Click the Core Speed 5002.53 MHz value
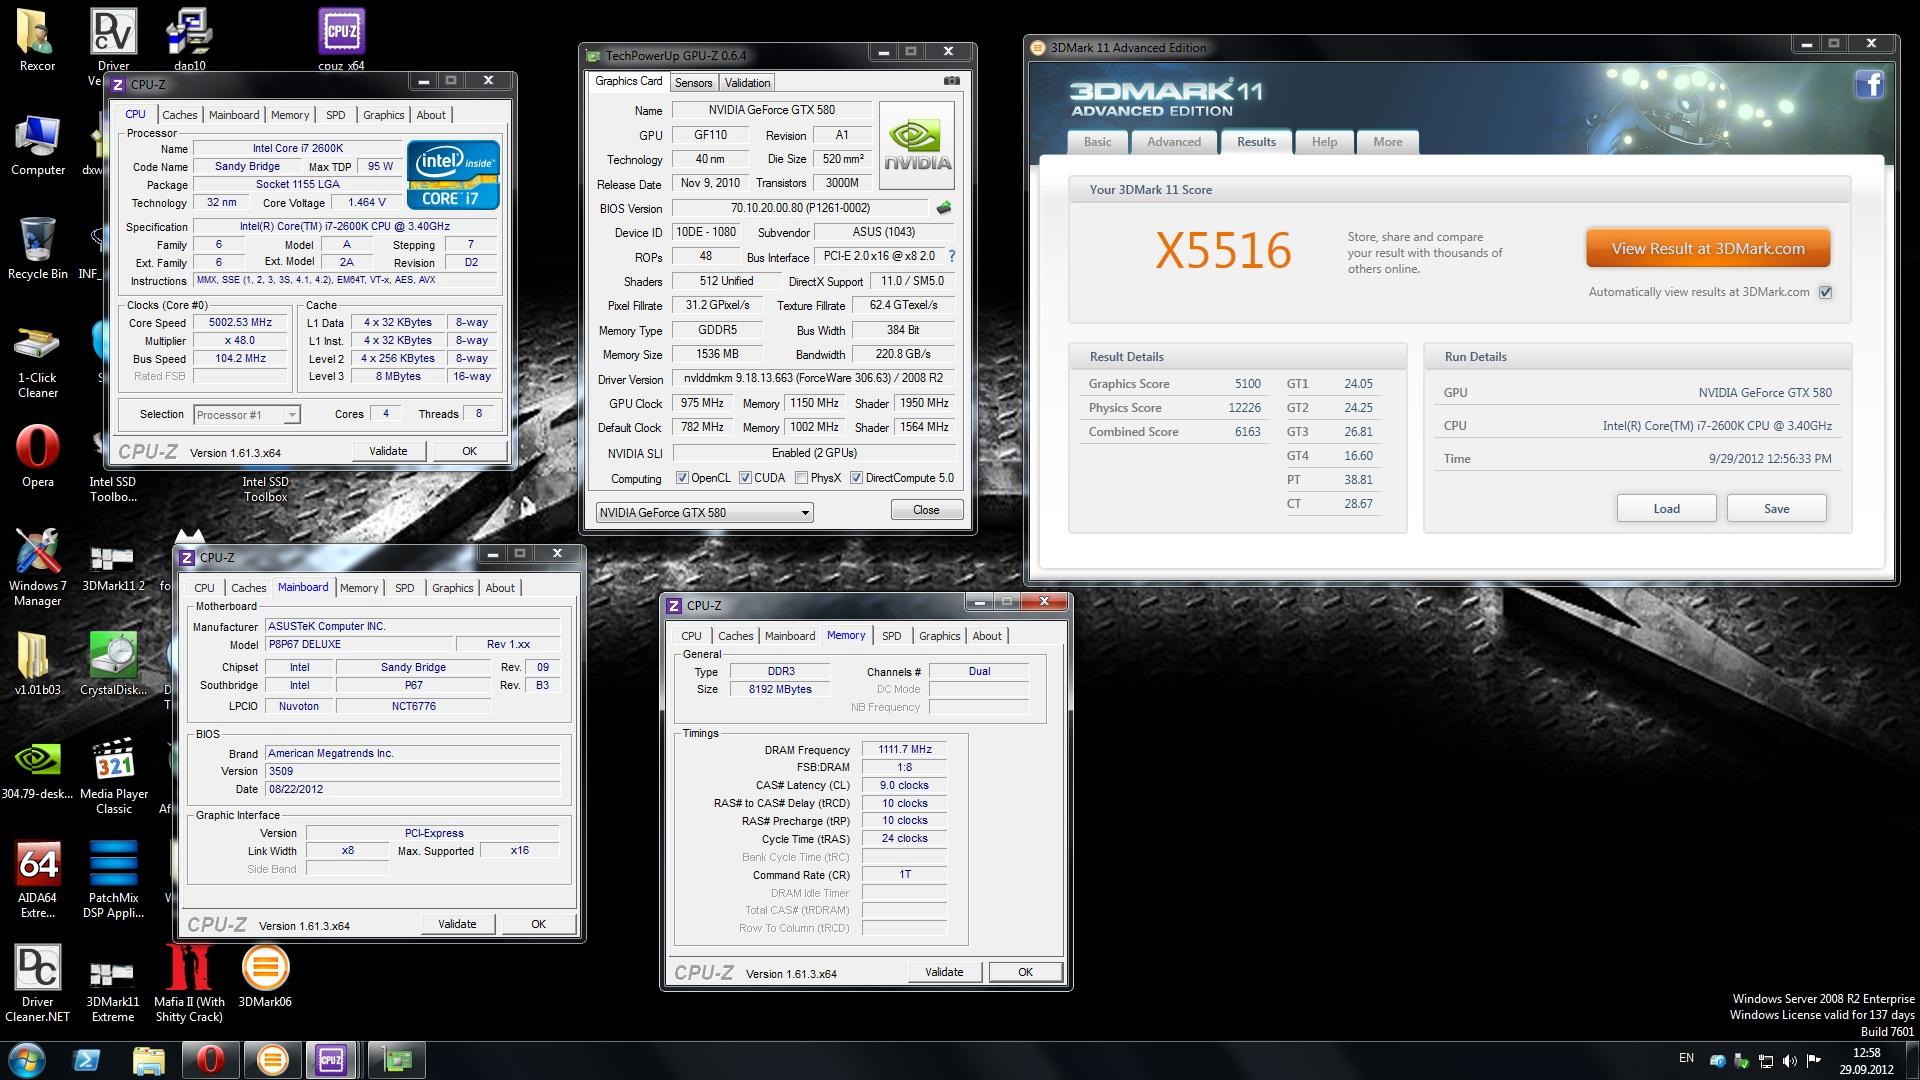The height and width of the screenshot is (1080, 1920). [240, 323]
